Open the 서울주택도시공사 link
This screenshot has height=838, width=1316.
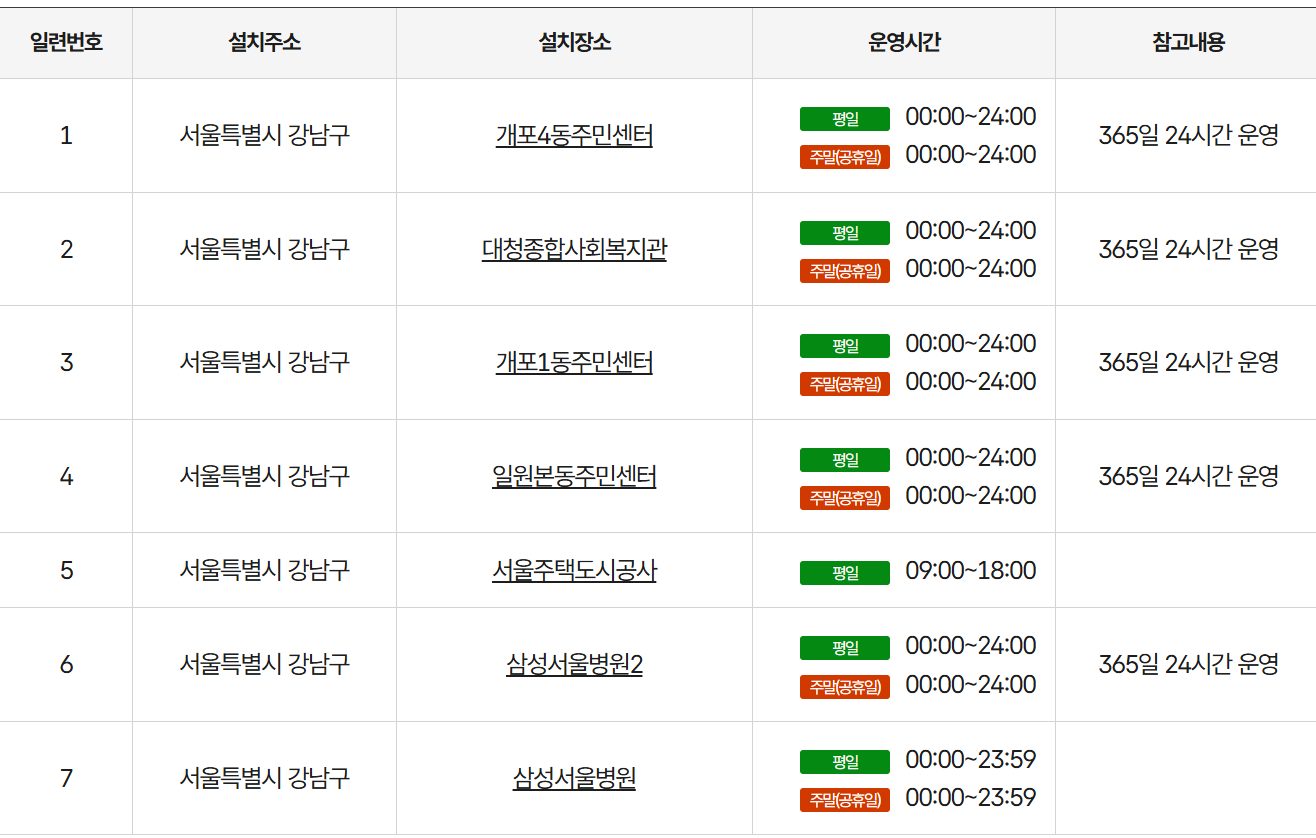(575, 570)
